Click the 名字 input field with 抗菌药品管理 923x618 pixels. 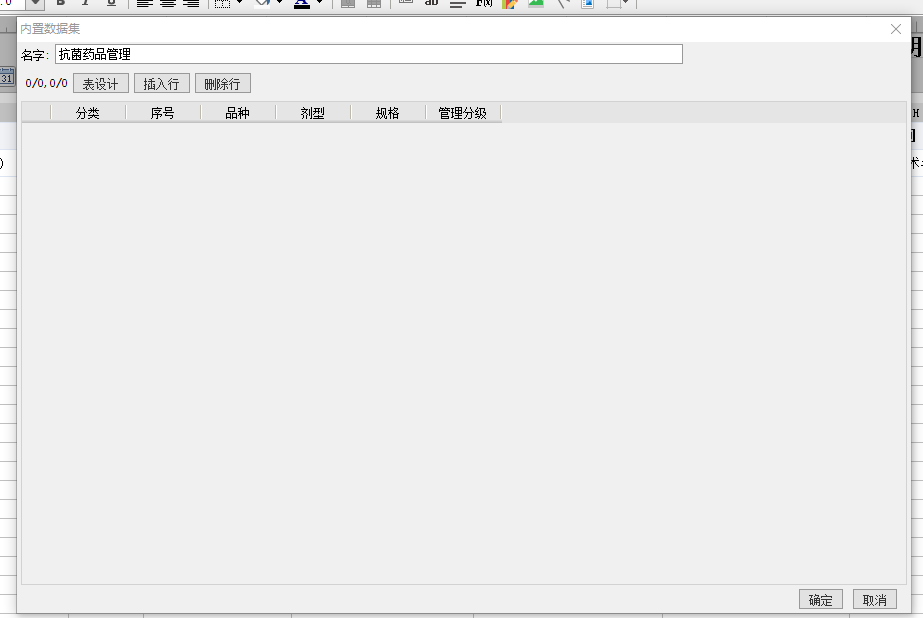(368, 54)
